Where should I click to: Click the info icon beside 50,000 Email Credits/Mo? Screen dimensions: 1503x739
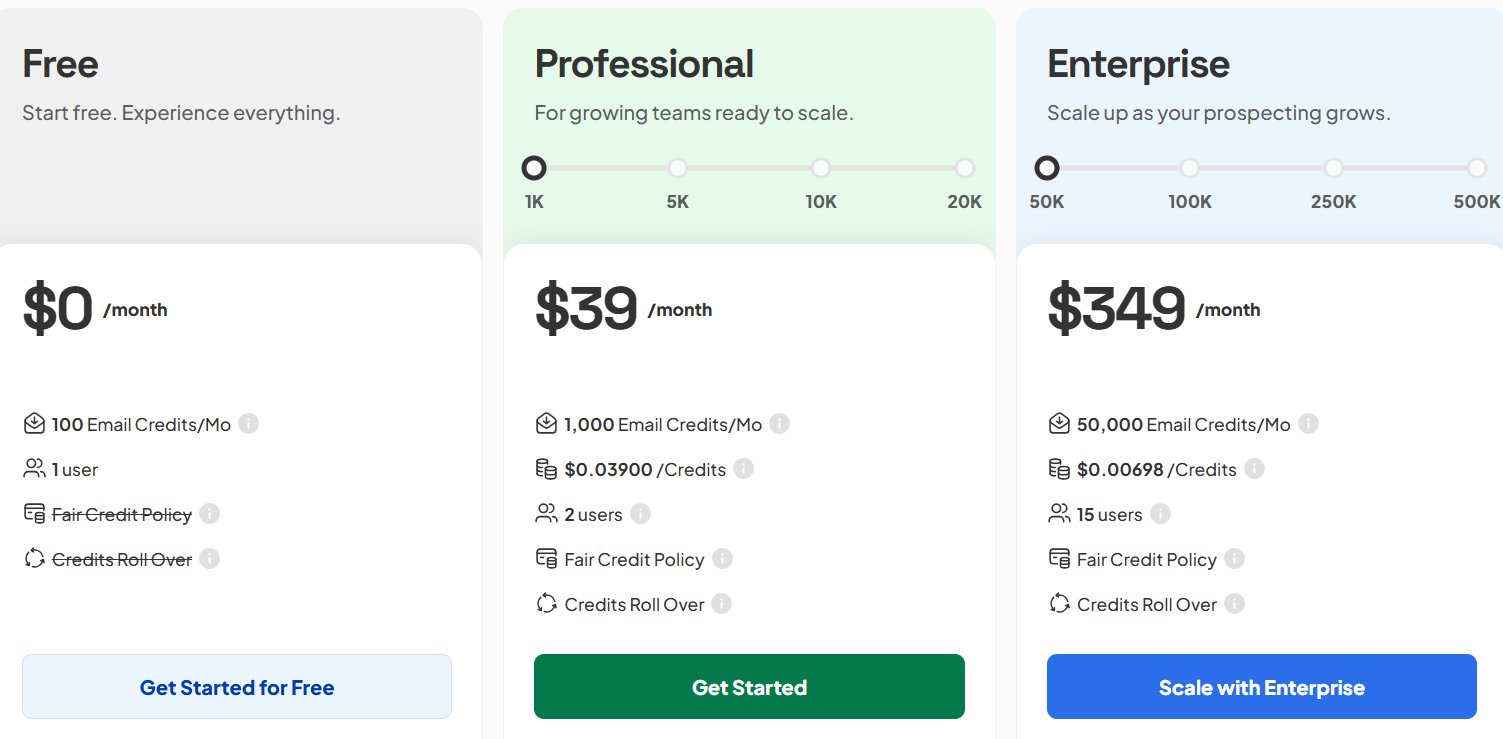coord(1308,424)
